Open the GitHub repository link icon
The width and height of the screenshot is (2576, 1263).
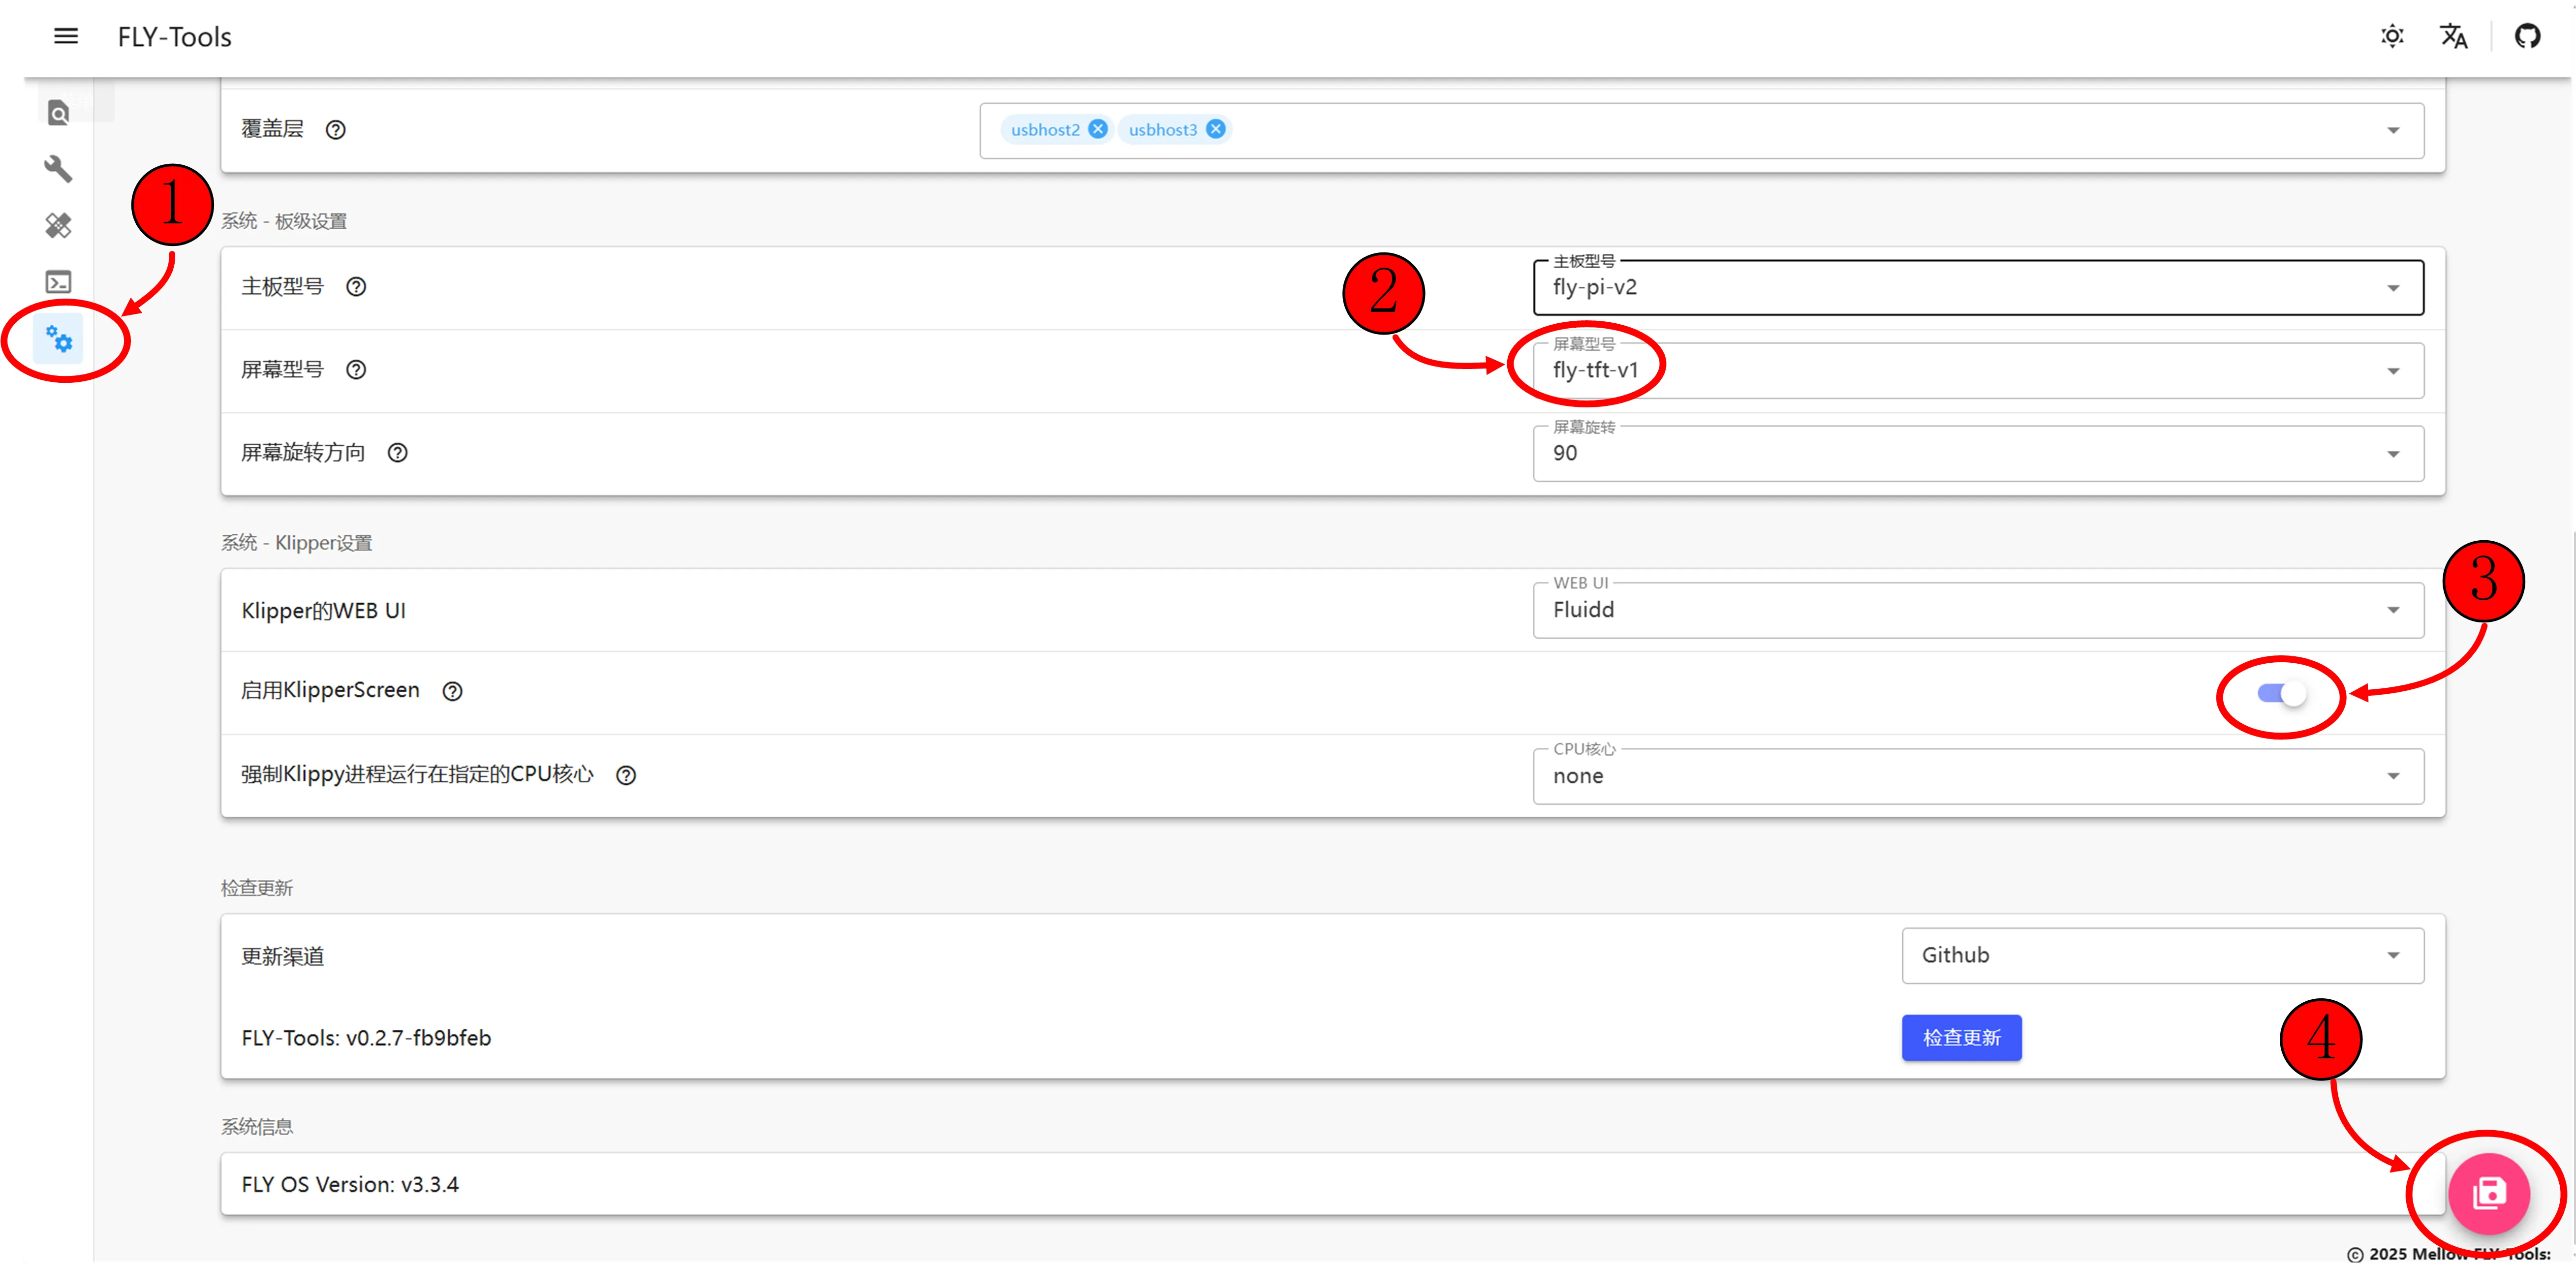tap(2527, 37)
